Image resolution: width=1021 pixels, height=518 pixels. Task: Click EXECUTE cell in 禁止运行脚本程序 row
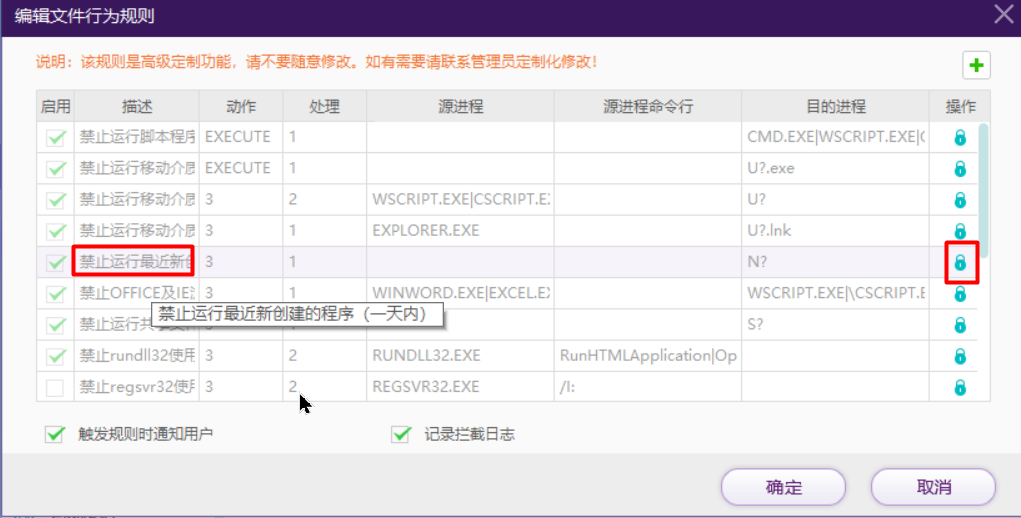[x=241, y=137]
